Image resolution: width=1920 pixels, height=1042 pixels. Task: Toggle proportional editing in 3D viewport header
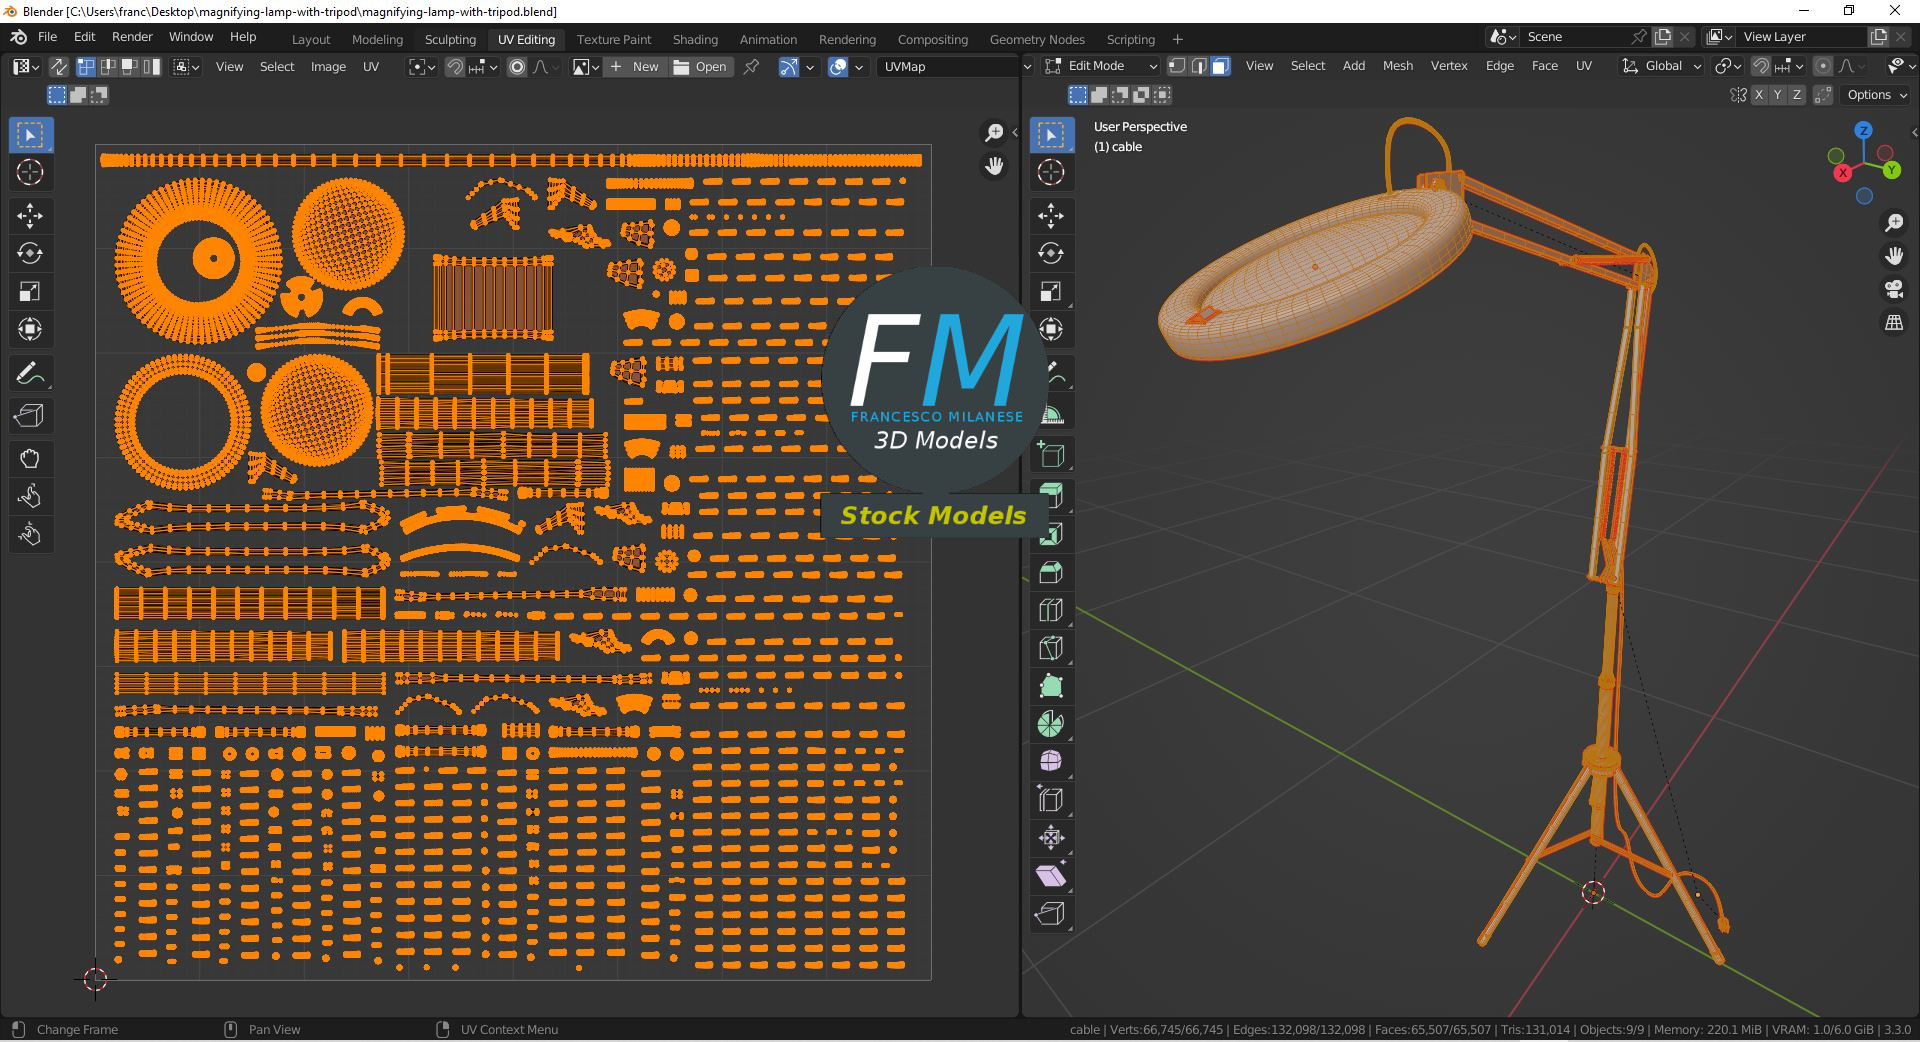click(1823, 66)
